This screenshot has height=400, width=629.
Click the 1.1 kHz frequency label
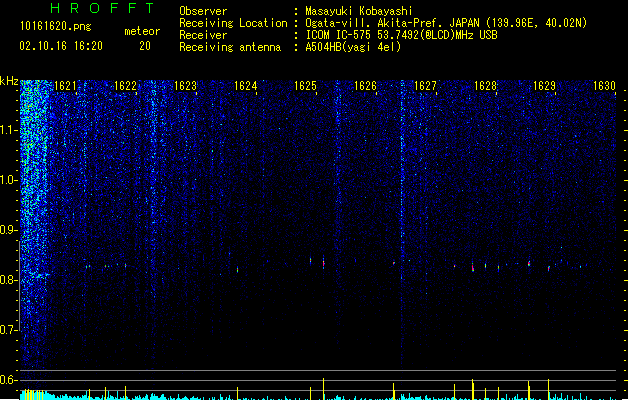point(8,130)
